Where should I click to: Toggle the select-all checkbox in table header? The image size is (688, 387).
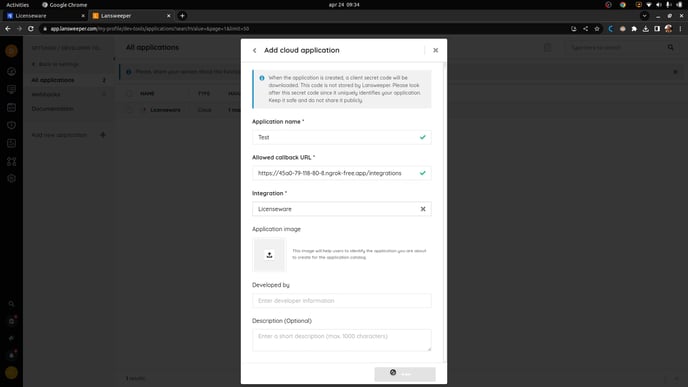(x=129, y=93)
